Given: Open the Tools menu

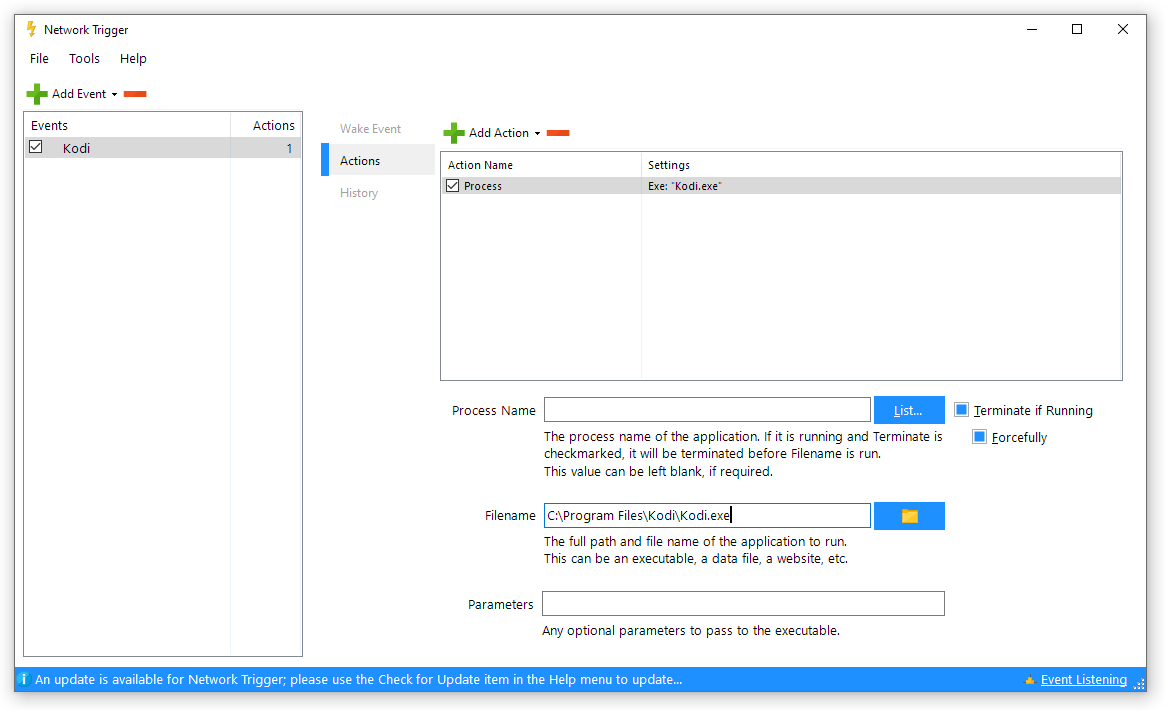Looking at the screenshot, I should point(84,59).
